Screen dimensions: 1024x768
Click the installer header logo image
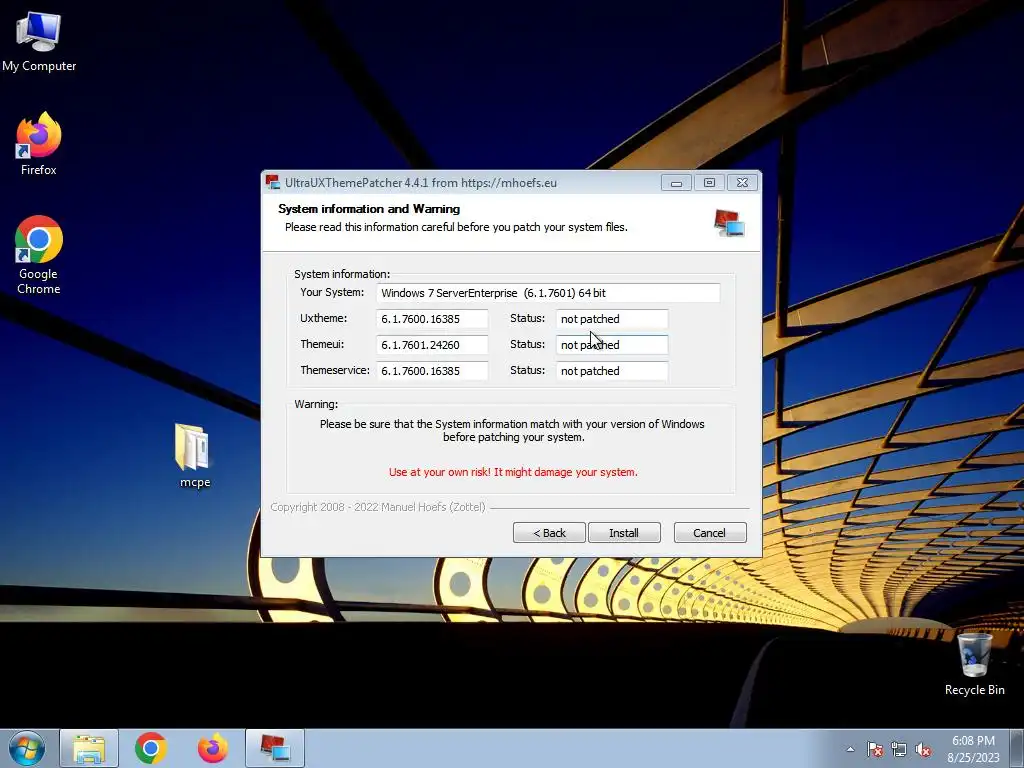coord(729,223)
